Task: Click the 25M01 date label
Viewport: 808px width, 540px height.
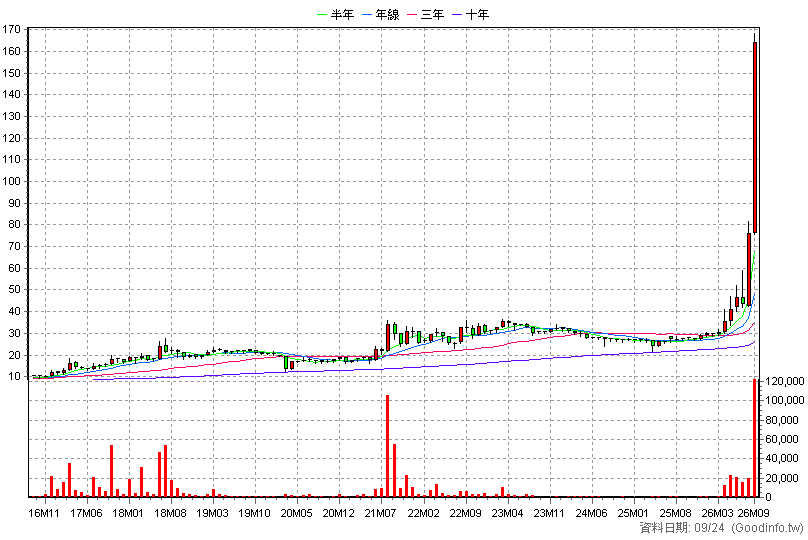Action: click(x=633, y=513)
